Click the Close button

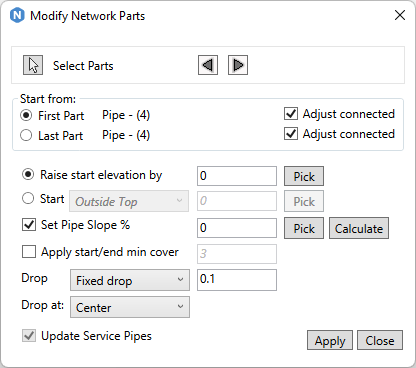pyautogui.click(x=380, y=340)
